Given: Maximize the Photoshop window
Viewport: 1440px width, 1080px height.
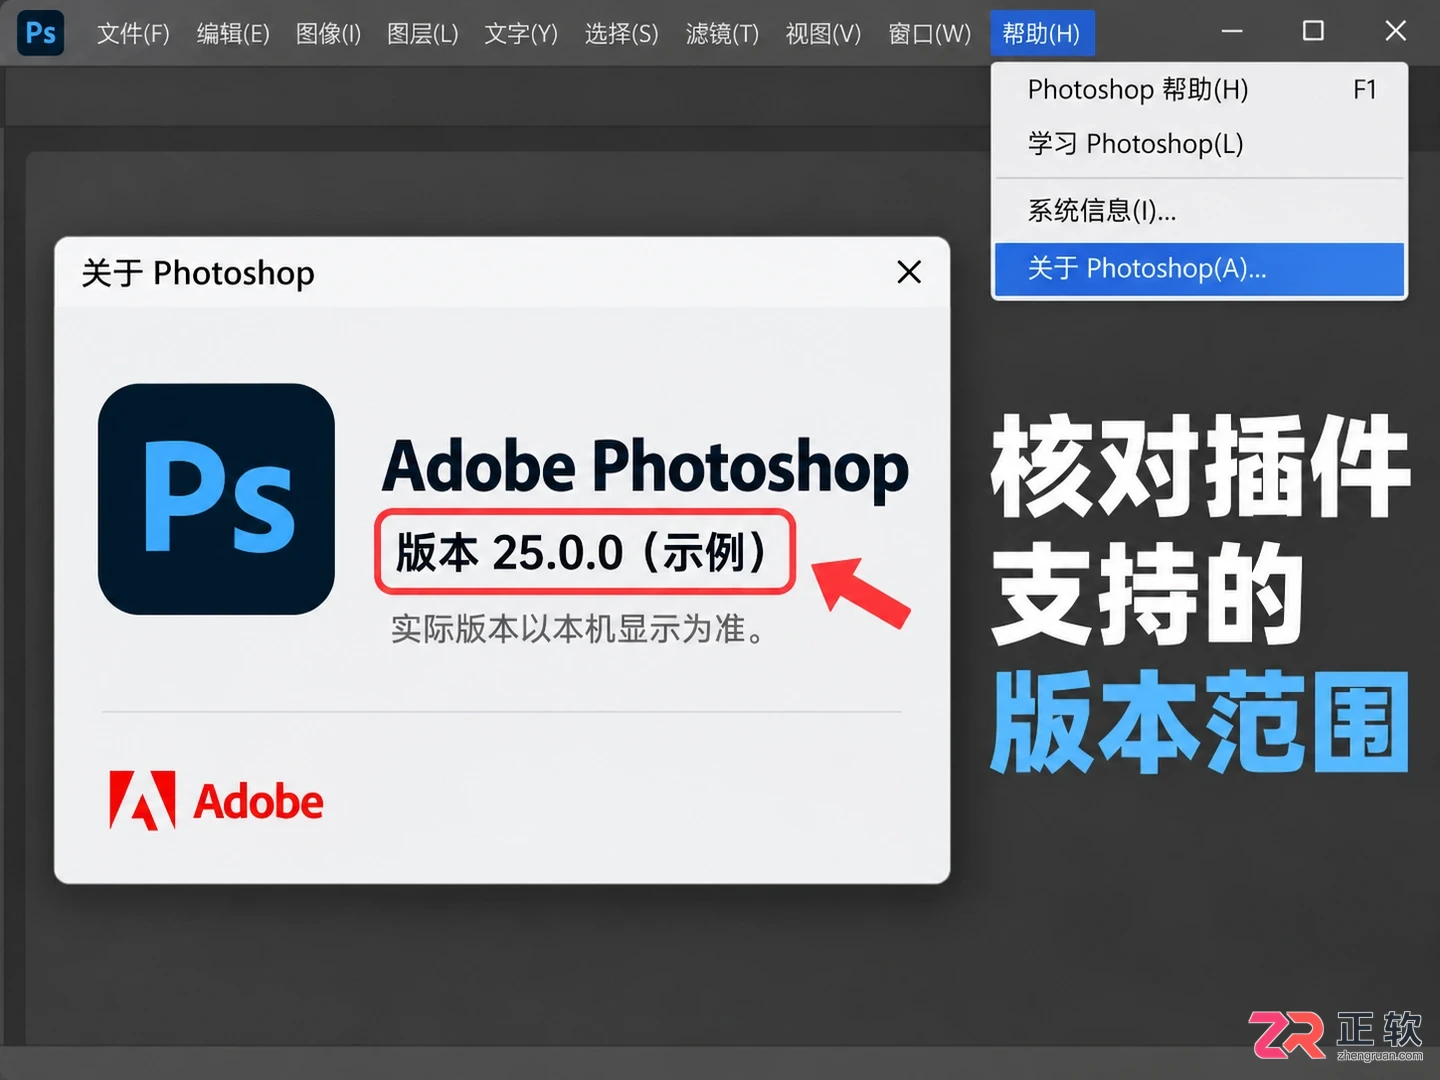Looking at the screenshot, I should click(x=1313, y=32).
